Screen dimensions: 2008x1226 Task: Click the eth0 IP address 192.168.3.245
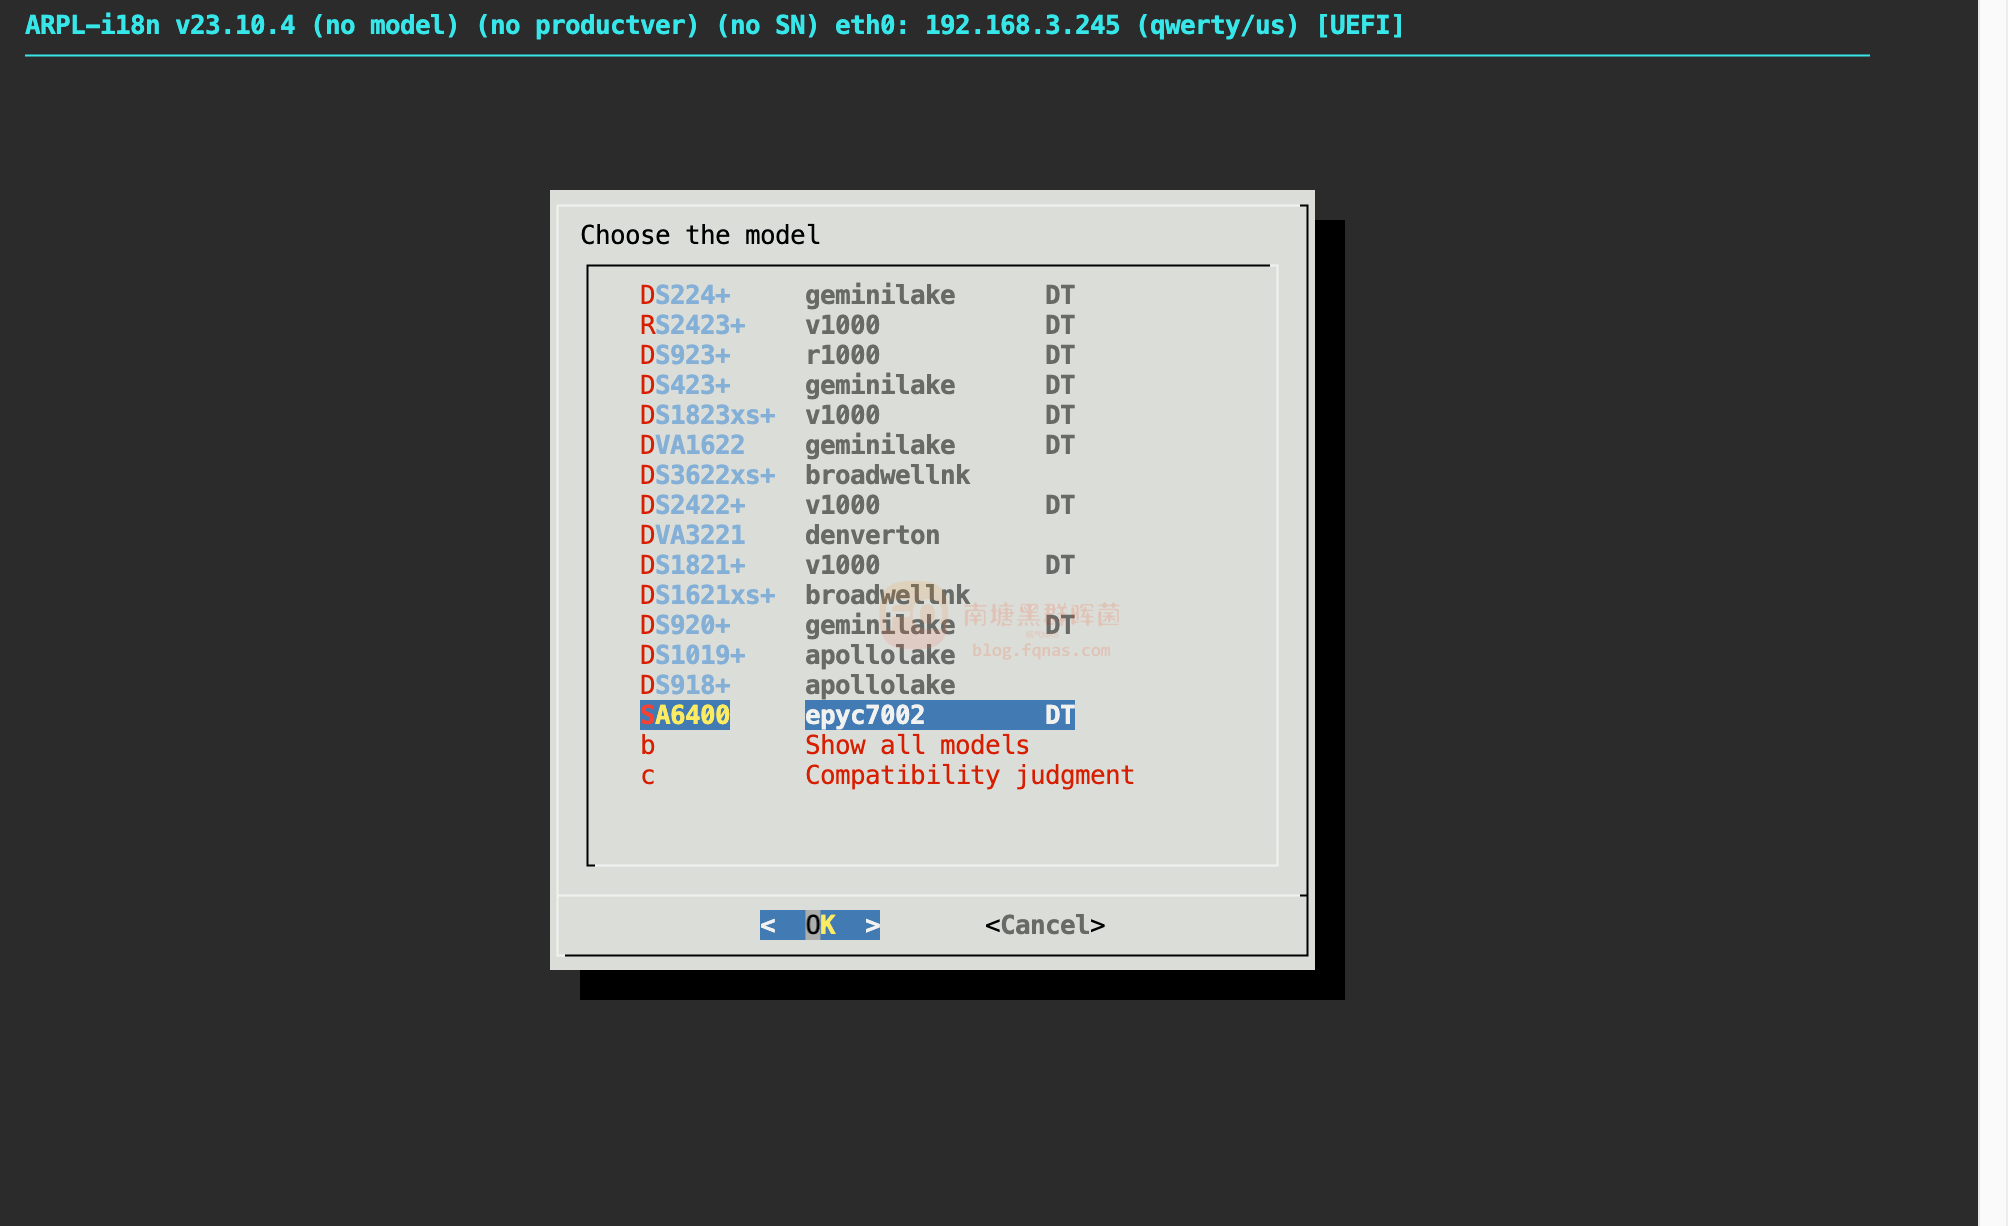[x=1022, y=25]
